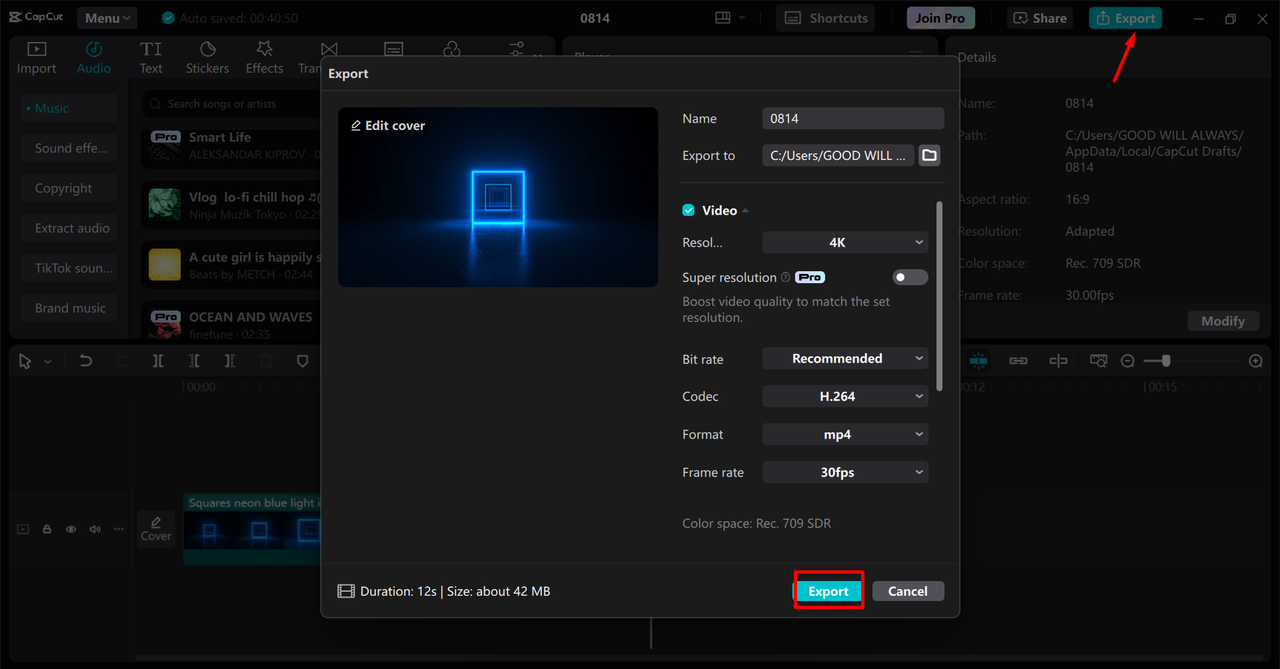Open the Text tab
Viewport: 1280px width, 669px height.
coord(151,58)
